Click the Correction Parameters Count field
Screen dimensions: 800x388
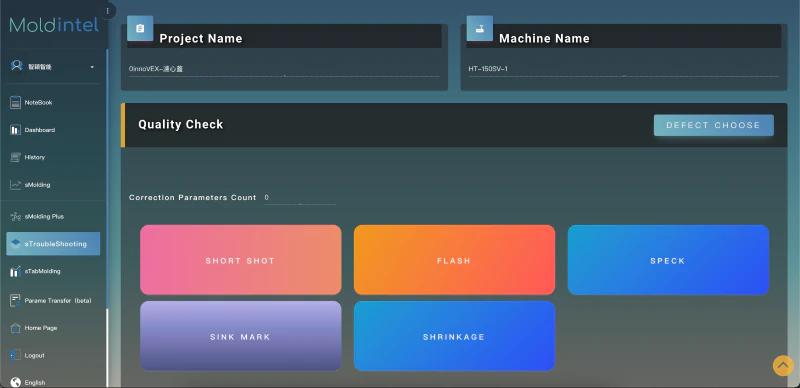click(x=300, y=198)
